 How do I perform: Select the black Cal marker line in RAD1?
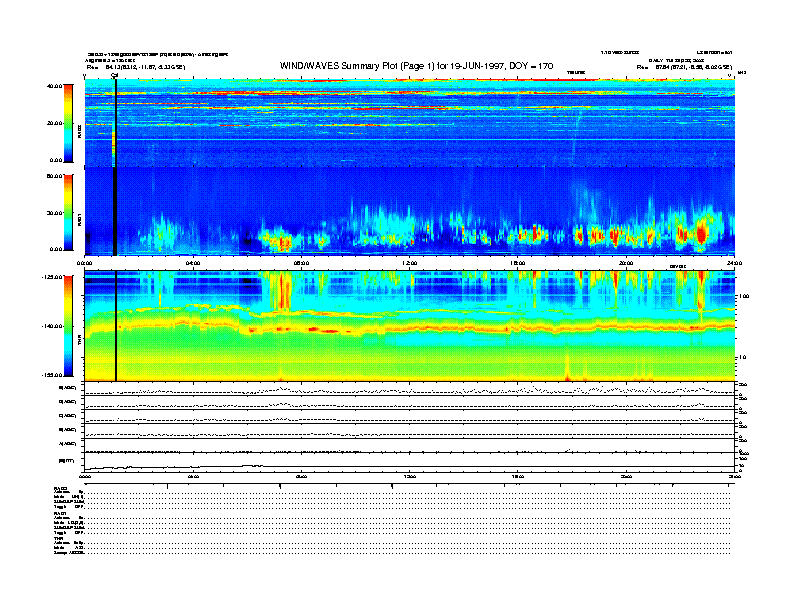pyautogui.click(x=115, y=212)
